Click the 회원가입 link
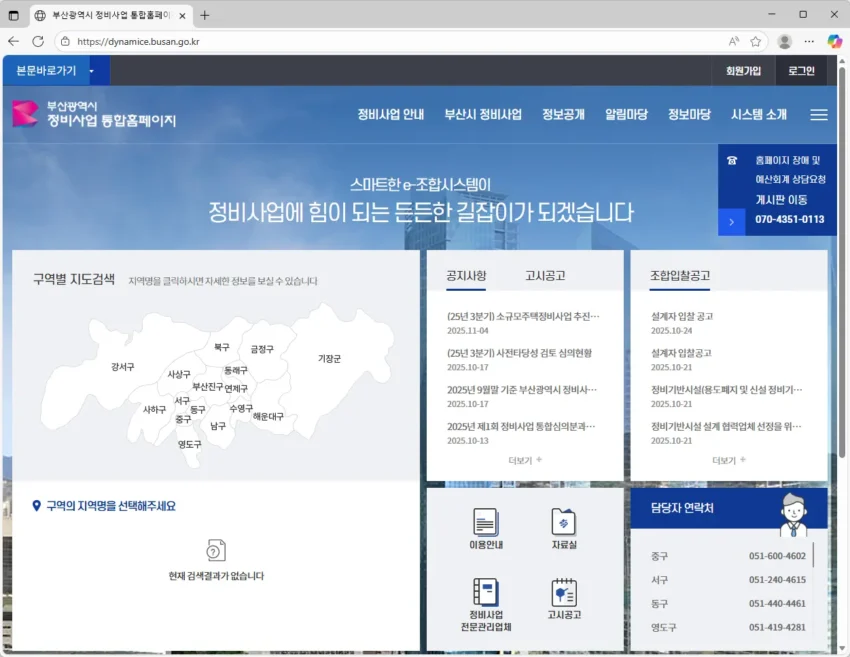The height and width of the screenshot is (657, 850). [x=743, y=71]
